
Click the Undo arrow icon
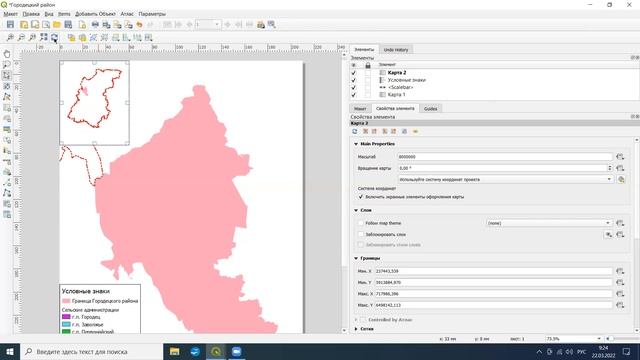click(140, 25)
